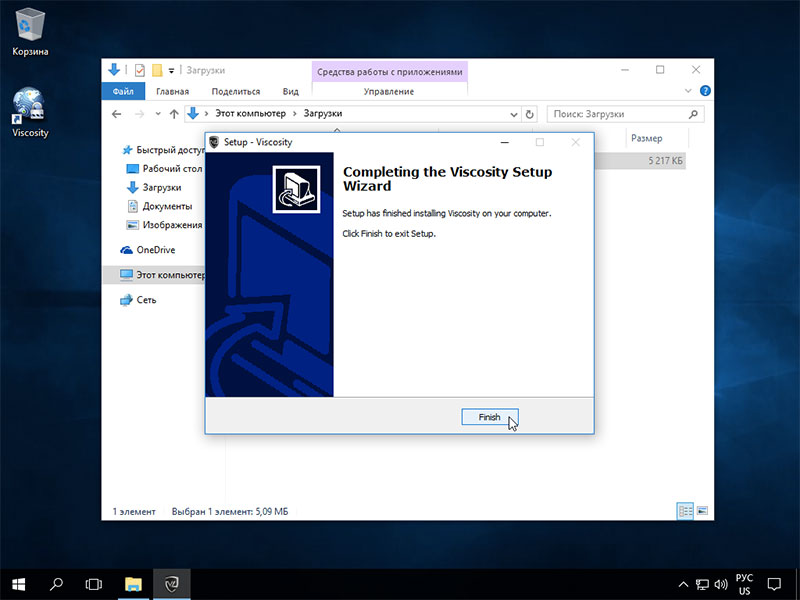
Task: Open the Файл menu tab
Action: (123, 91)
